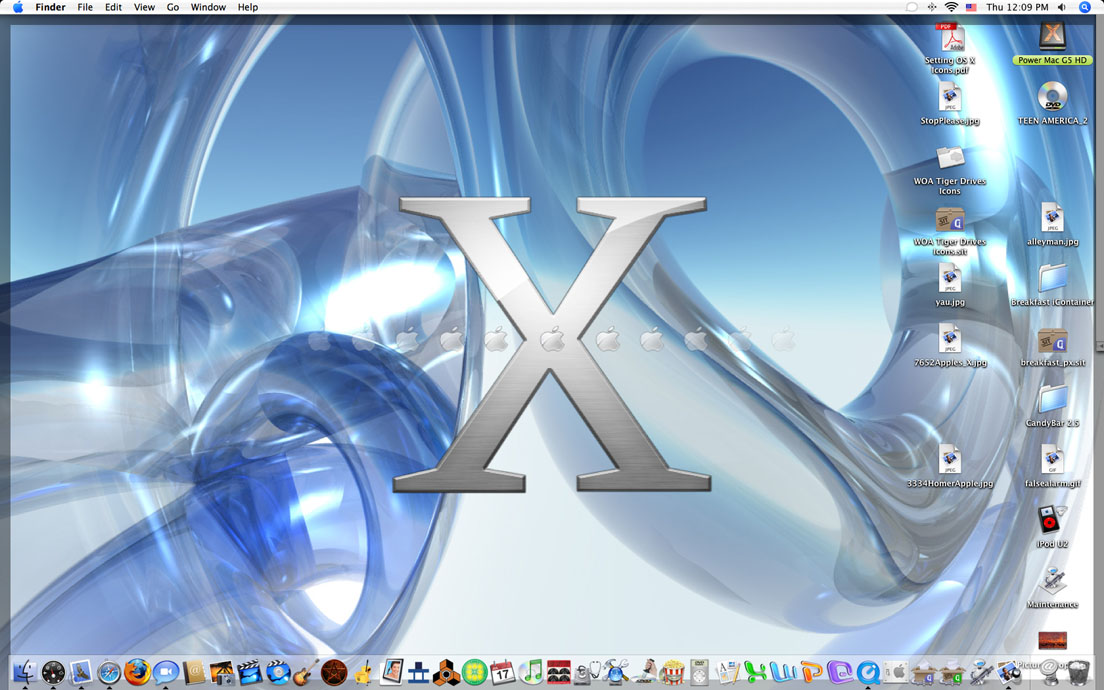Open the portrait photo frame app in Dock
The width and height of the screenshot is (1104, 690).
pos(391,672)
